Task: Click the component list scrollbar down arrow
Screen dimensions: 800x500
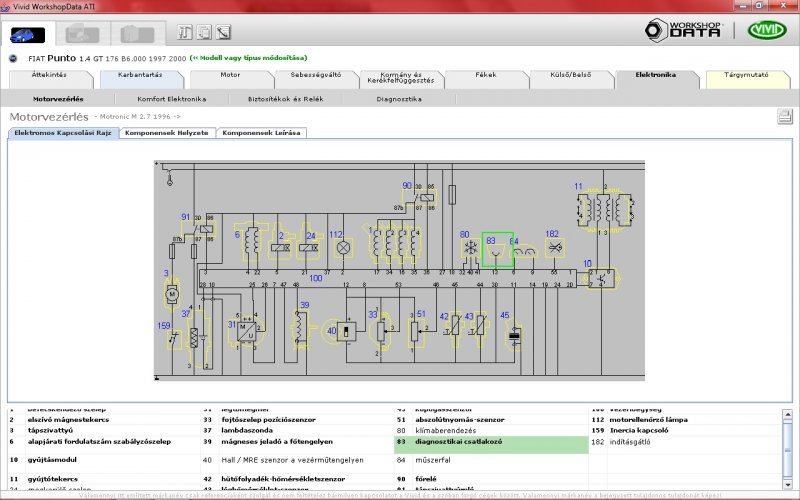Action: click(x=788, y=484)
